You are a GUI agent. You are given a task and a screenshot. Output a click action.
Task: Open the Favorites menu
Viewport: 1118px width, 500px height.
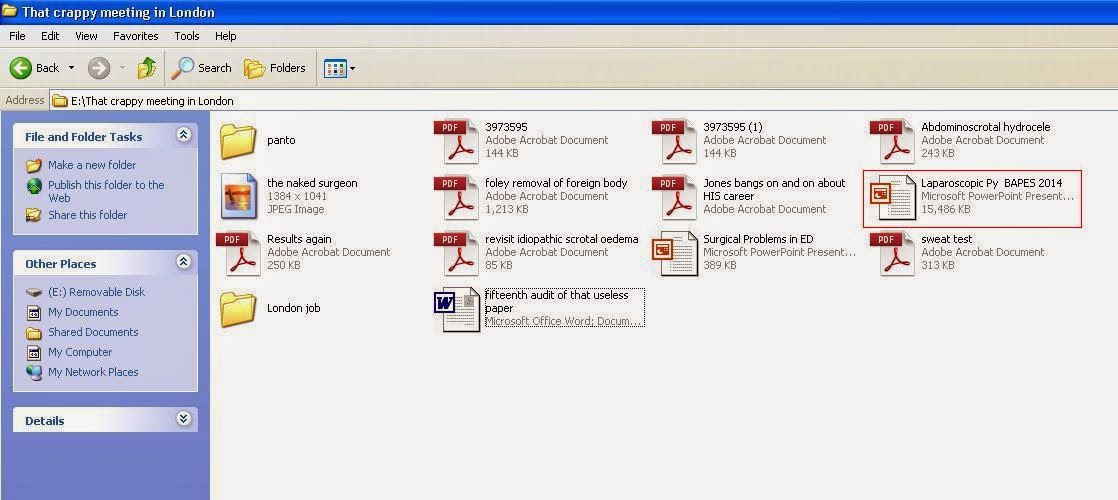135,36
